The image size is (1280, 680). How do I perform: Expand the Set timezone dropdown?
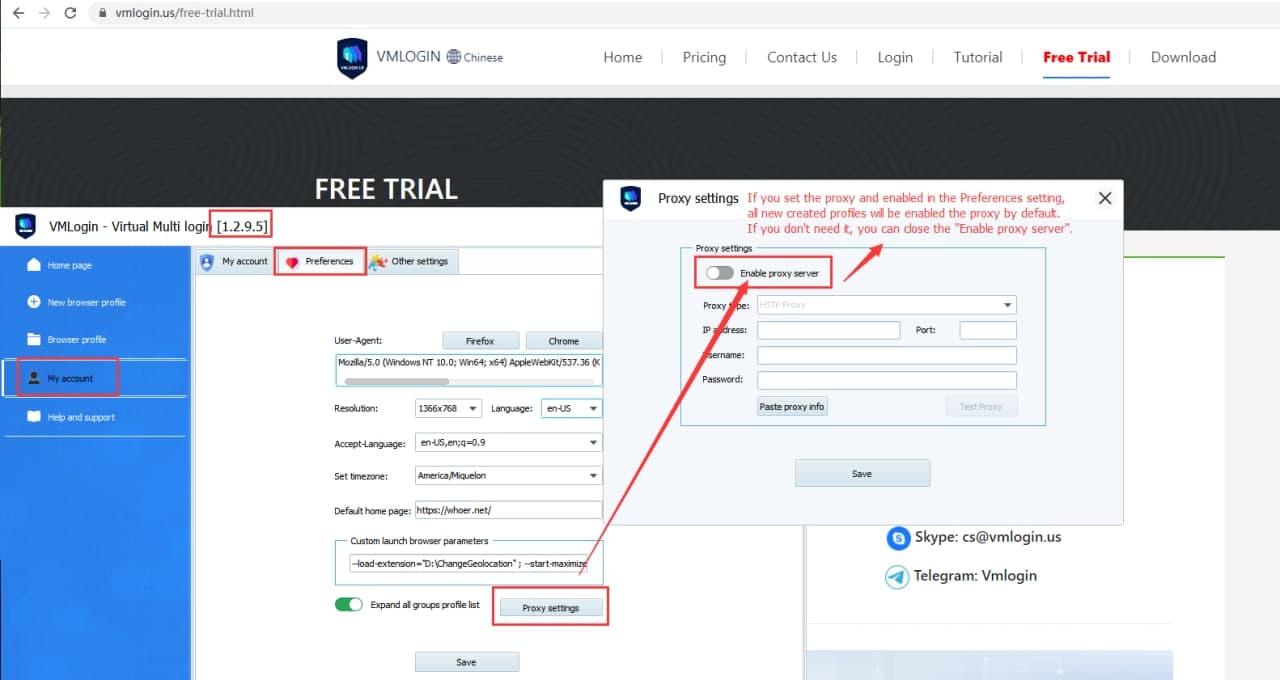[x=508, y=476]
